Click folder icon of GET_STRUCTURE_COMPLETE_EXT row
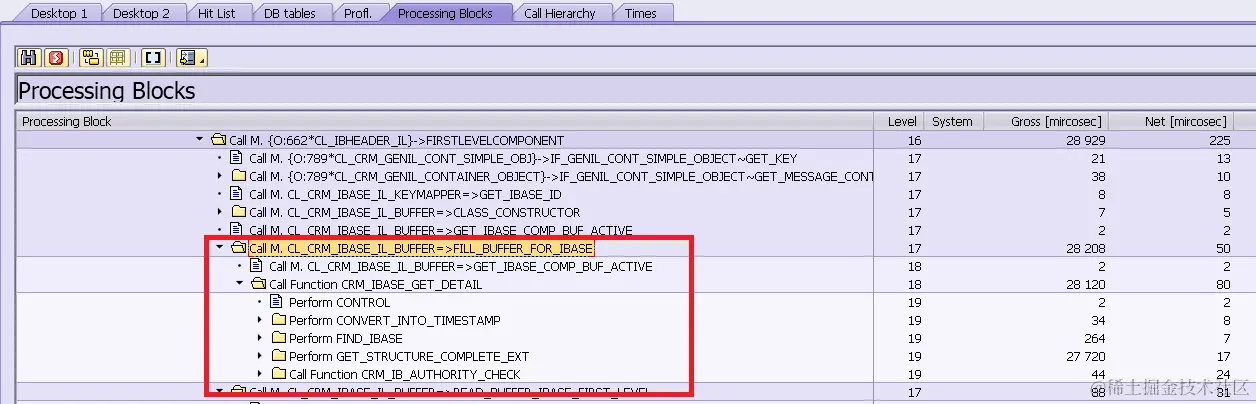This screenshot has height=404, width=1256. click(278, 356)
